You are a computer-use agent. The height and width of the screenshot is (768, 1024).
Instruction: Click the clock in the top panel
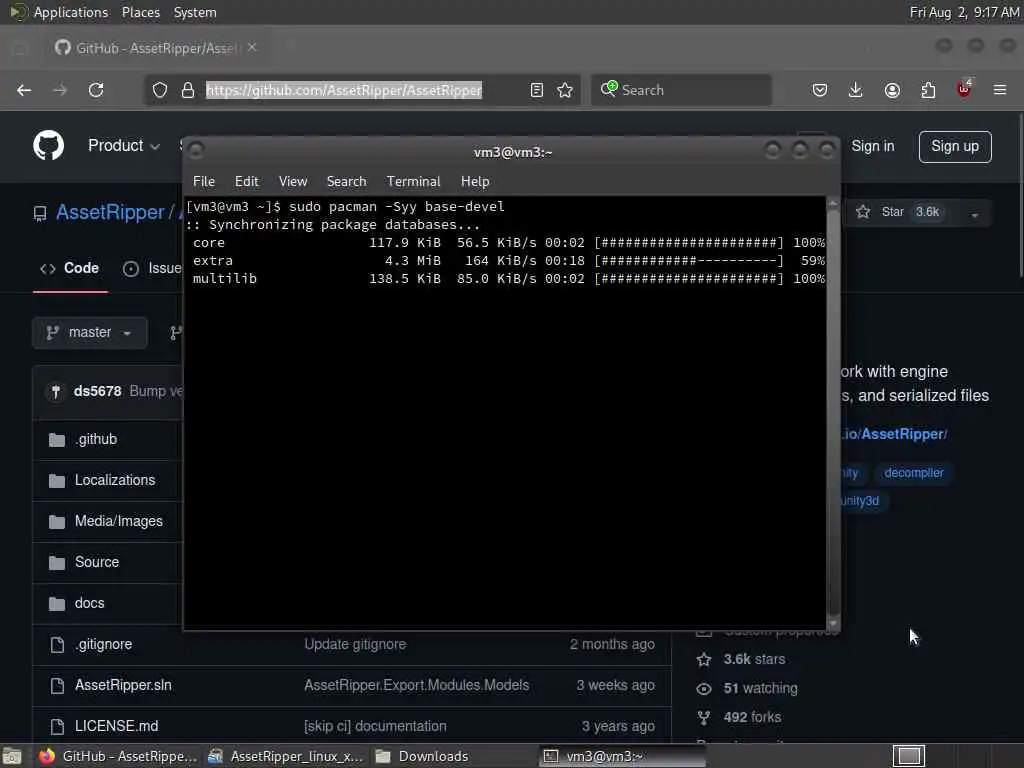pyautogui.click(x=964, y=12)
